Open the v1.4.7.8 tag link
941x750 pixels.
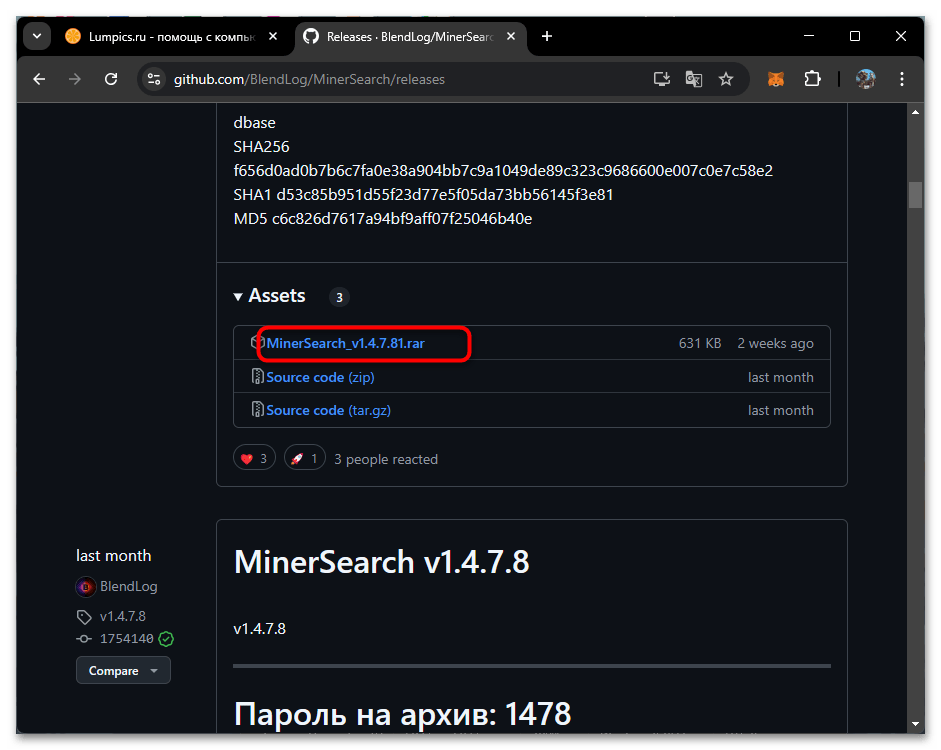pyautogui.click(x=122, y=616)
